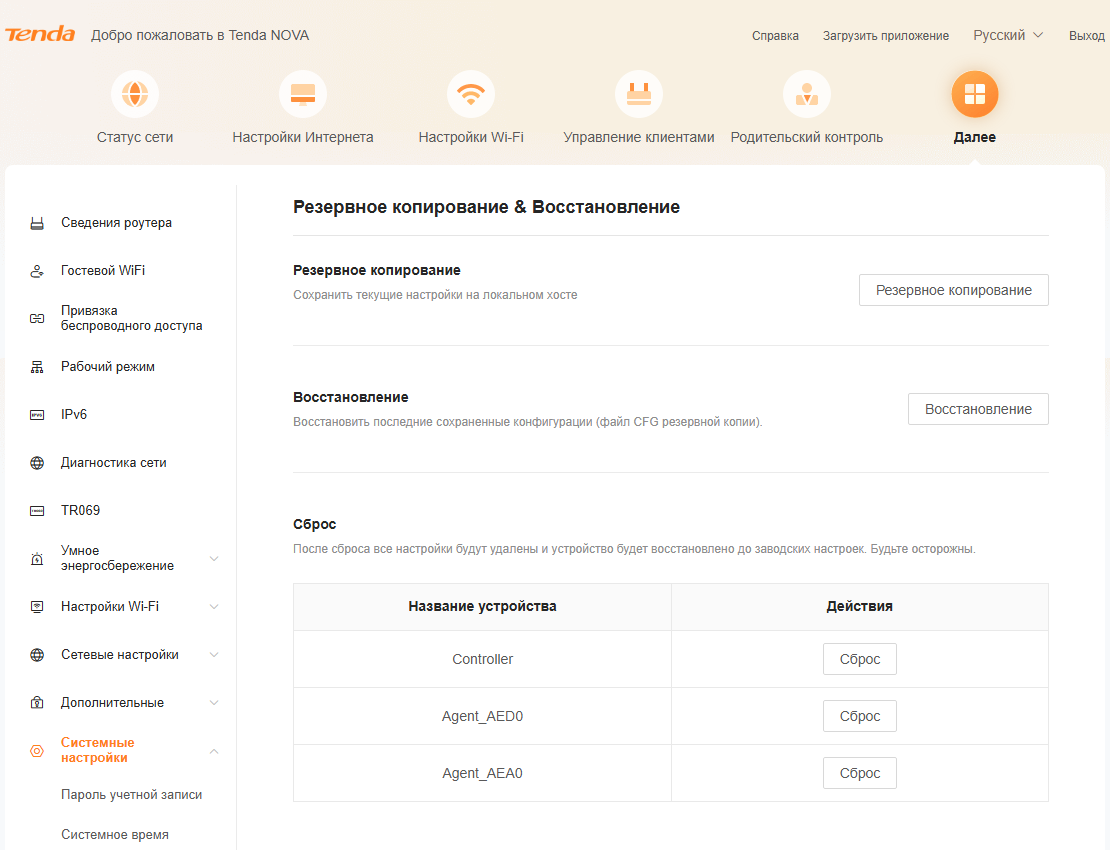Click the Сетевые настройки globe icon
1110x850 pixels.
coord(37,655)
